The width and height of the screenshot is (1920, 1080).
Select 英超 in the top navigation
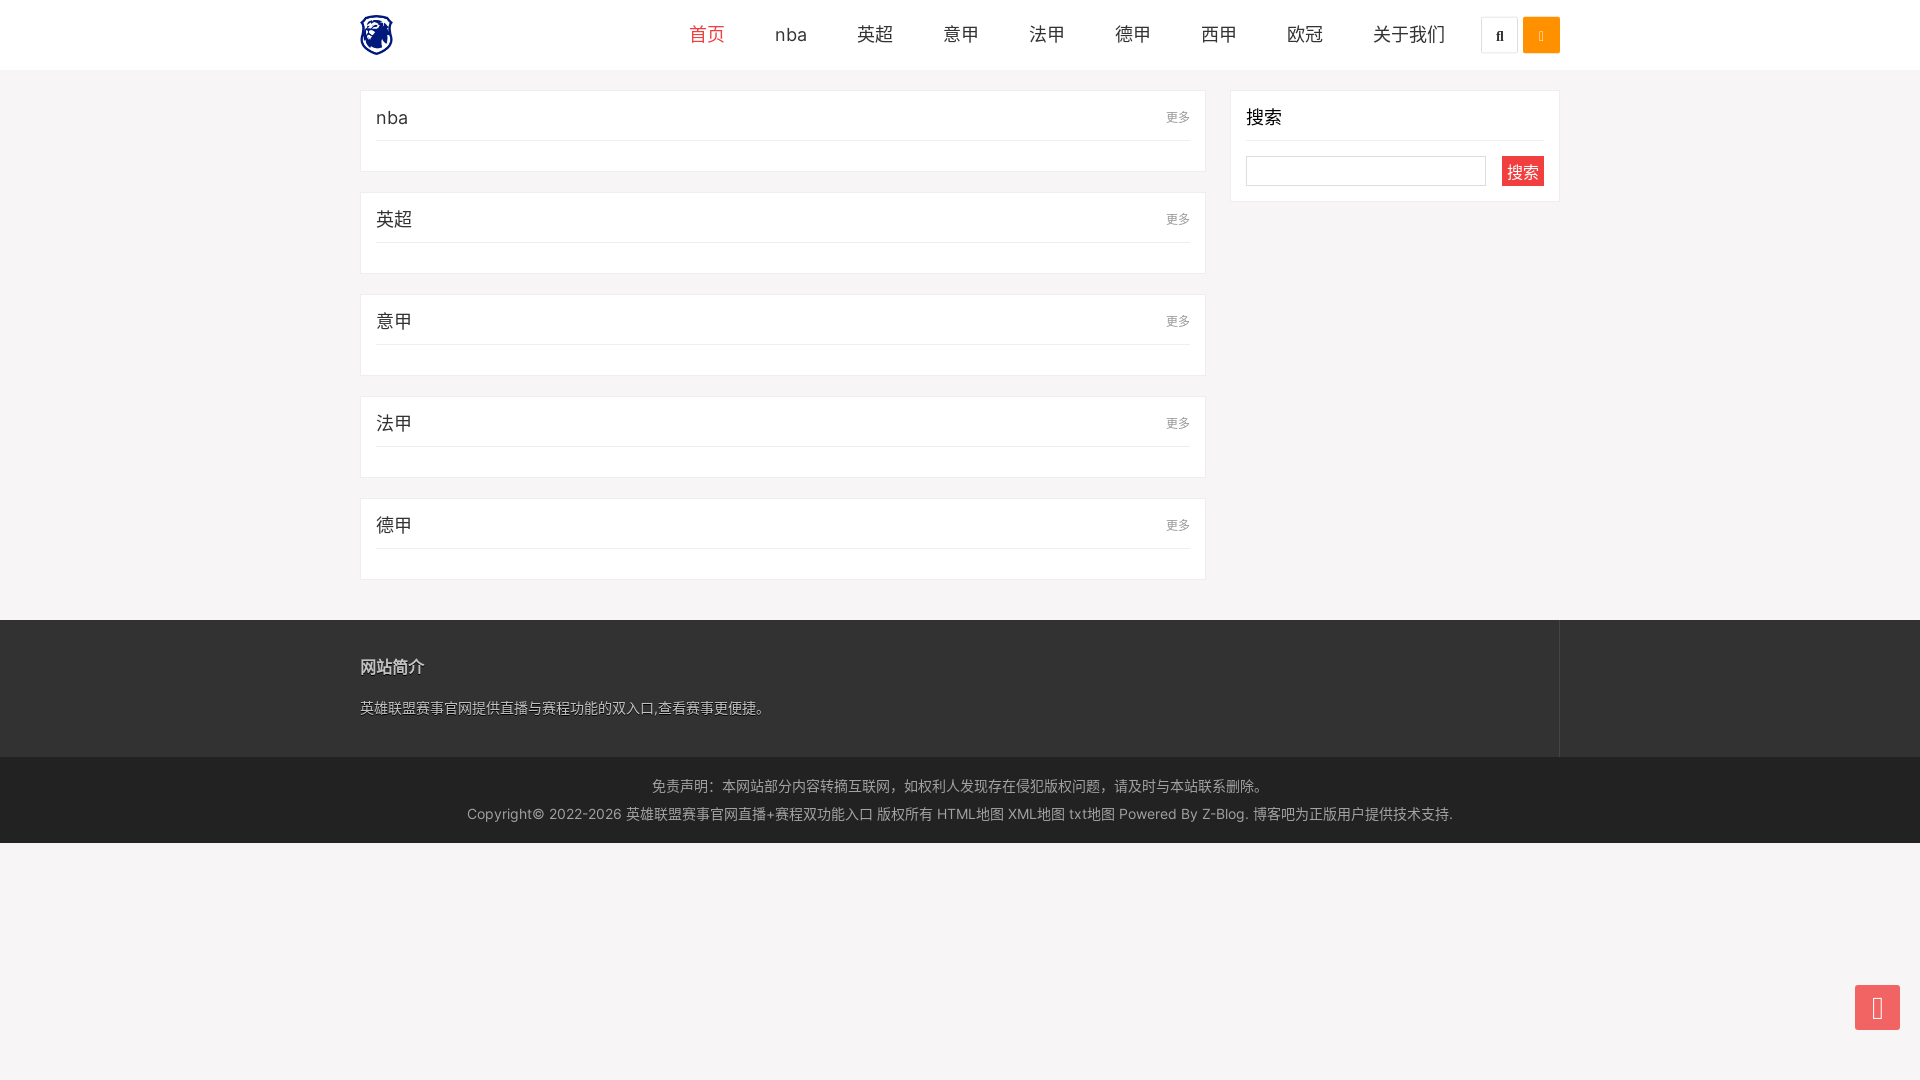(x=875, y=35)
